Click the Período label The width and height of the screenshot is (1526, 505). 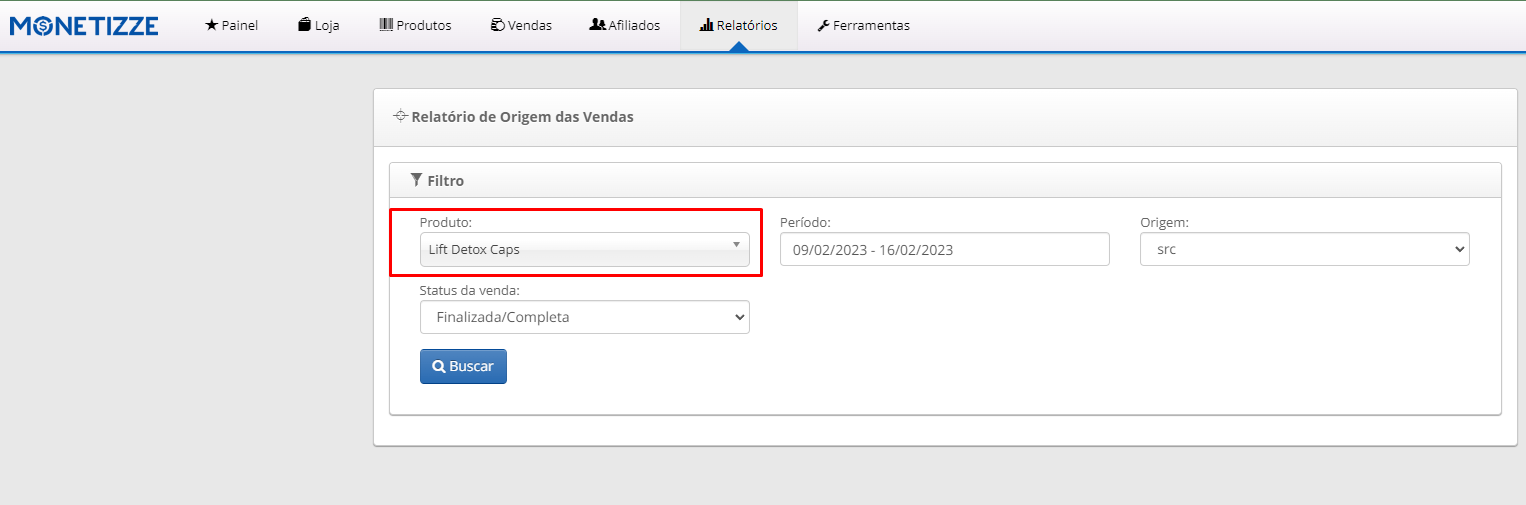click(805, 222)
